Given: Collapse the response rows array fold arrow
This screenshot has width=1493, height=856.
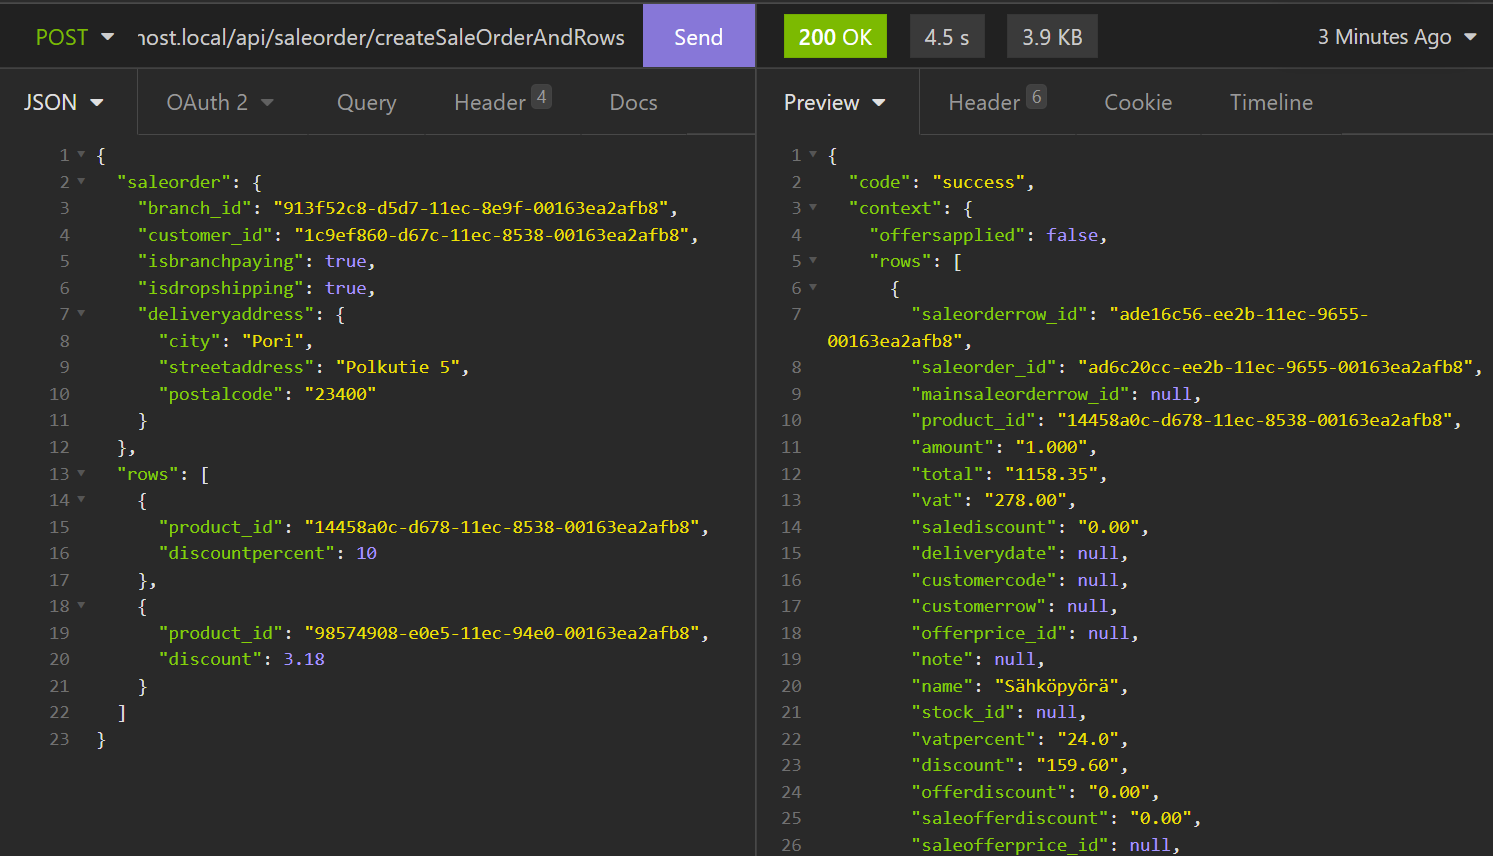Looking at the screenshot, I should [x=813, y=261].
